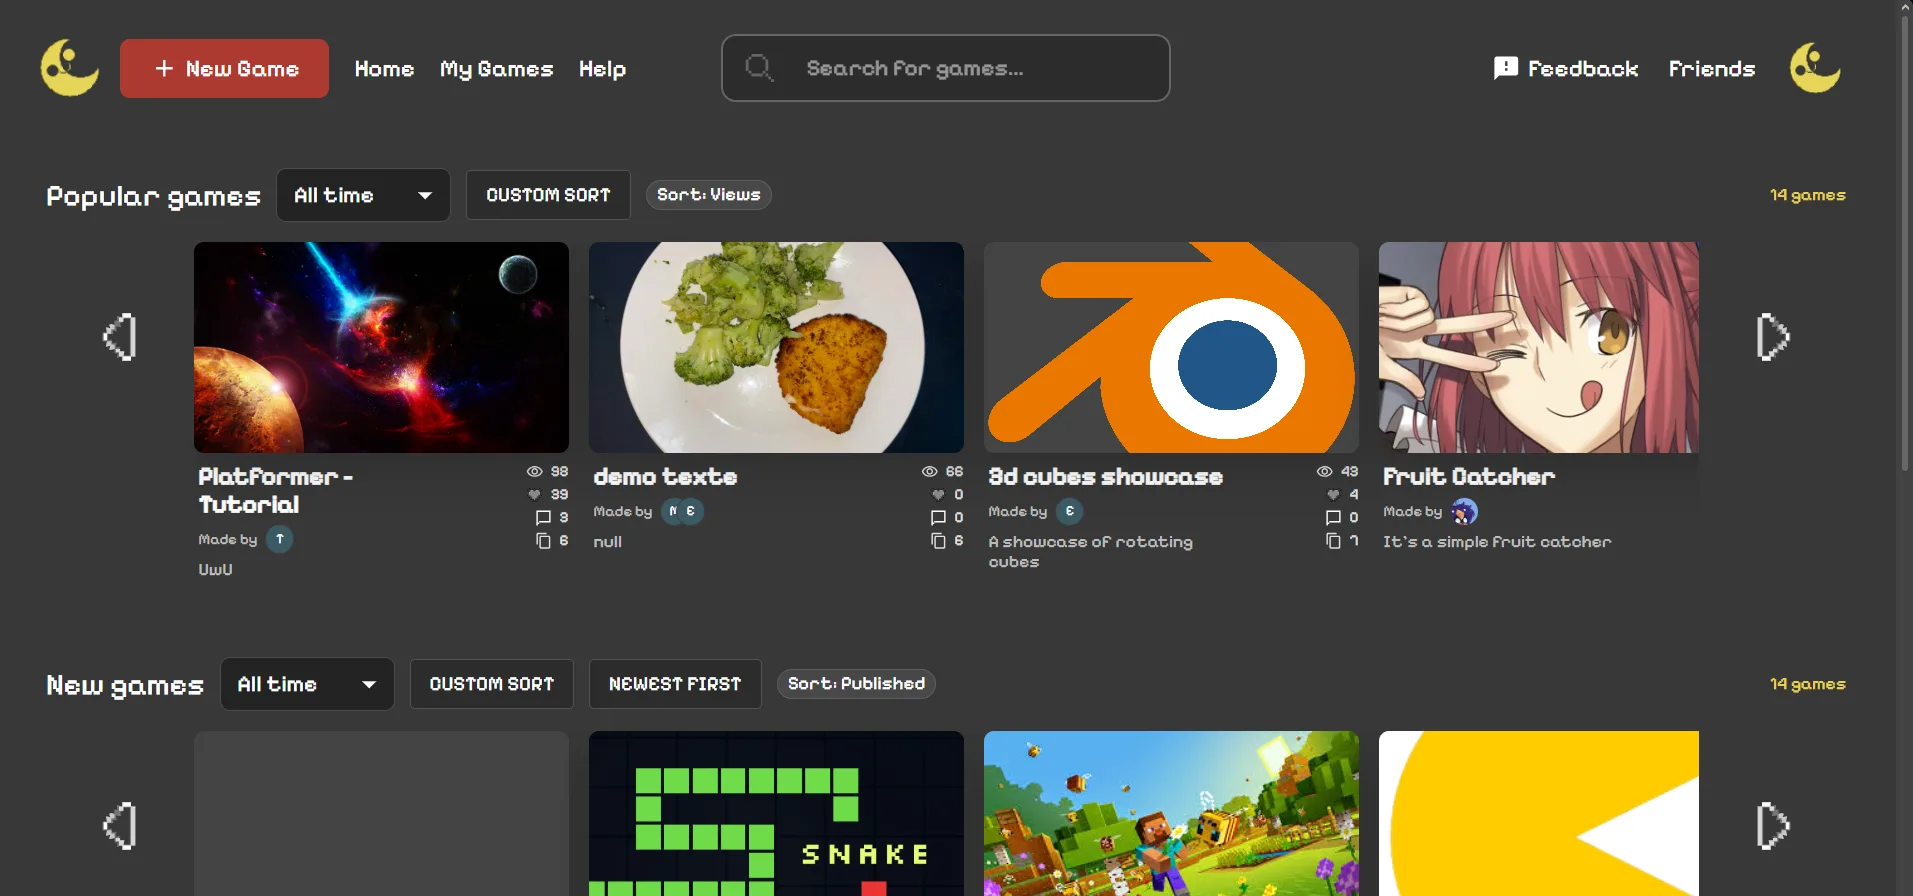Open the Friends page
The image size is (1913, 896).
tap(1712, 69)
